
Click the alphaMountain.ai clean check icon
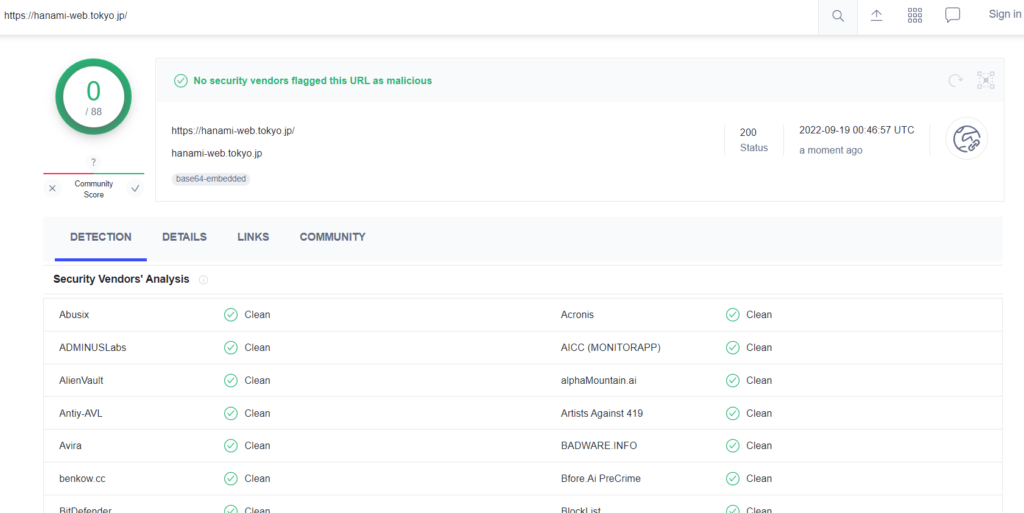[733, 380]
